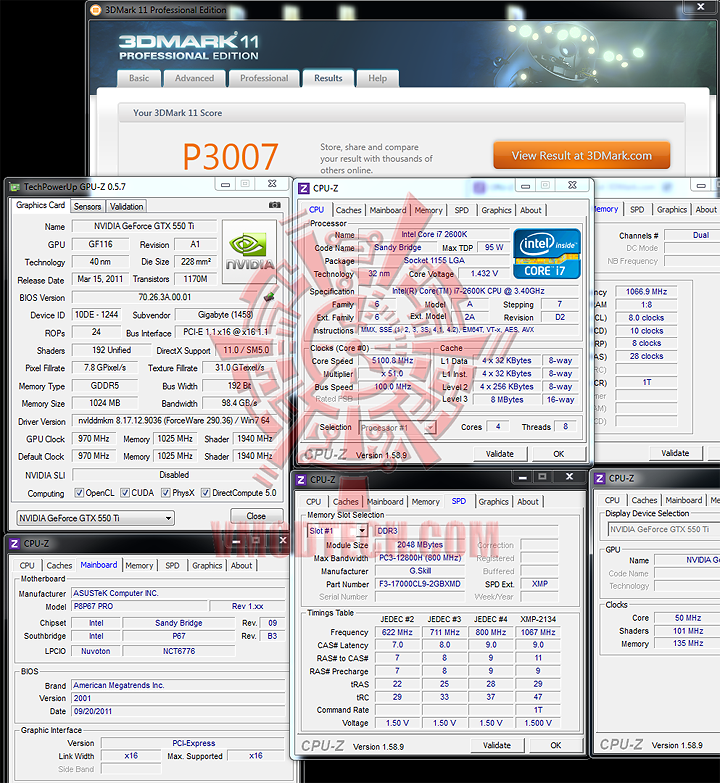Open the NVIDIA GeForce GTX 550 Ti dropdown in GPU-Z
Viewport: 720px width, 783px height.
tap(95, 518)
